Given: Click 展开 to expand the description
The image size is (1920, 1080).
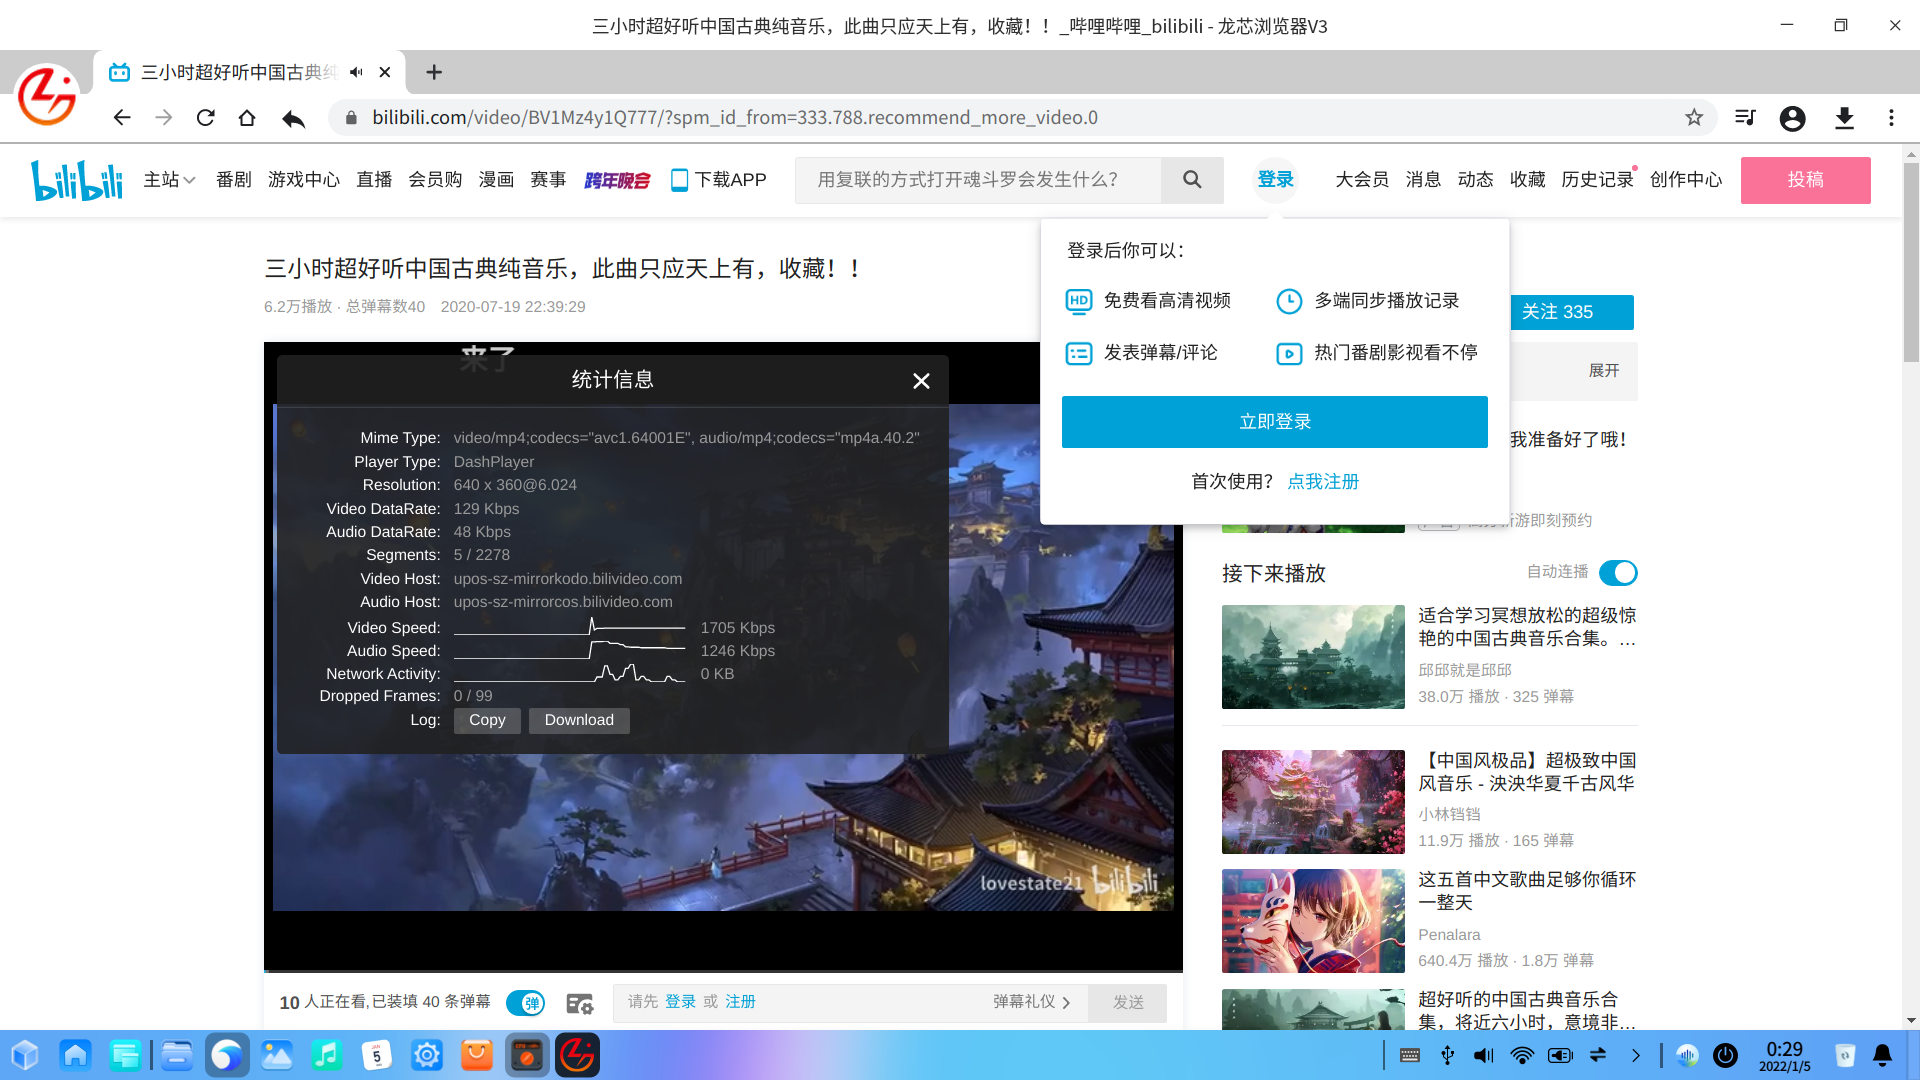Looking at the screenshot, I should point(1603,371).
